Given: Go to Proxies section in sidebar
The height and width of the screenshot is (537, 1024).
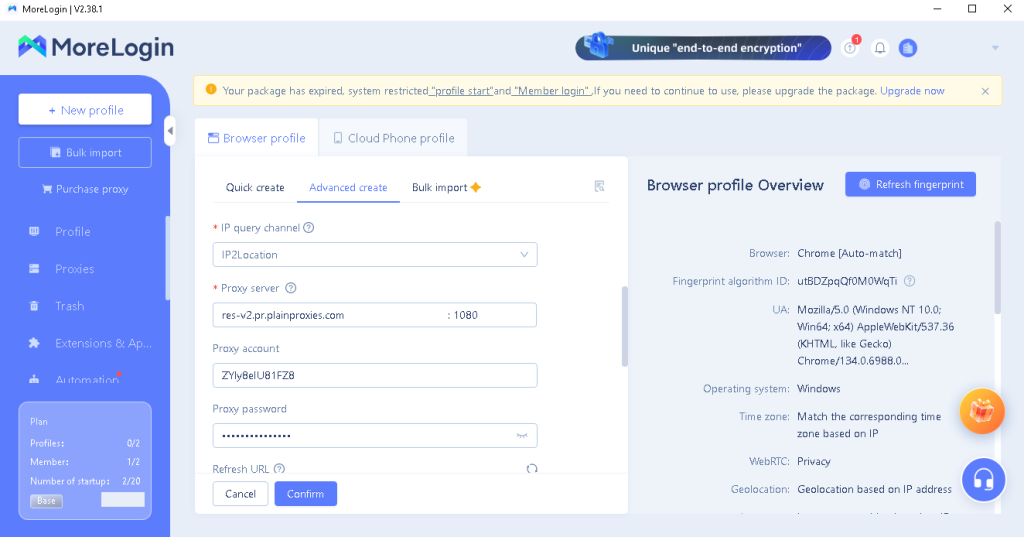Looking at the screenshot, I should [x=74, y=268].
